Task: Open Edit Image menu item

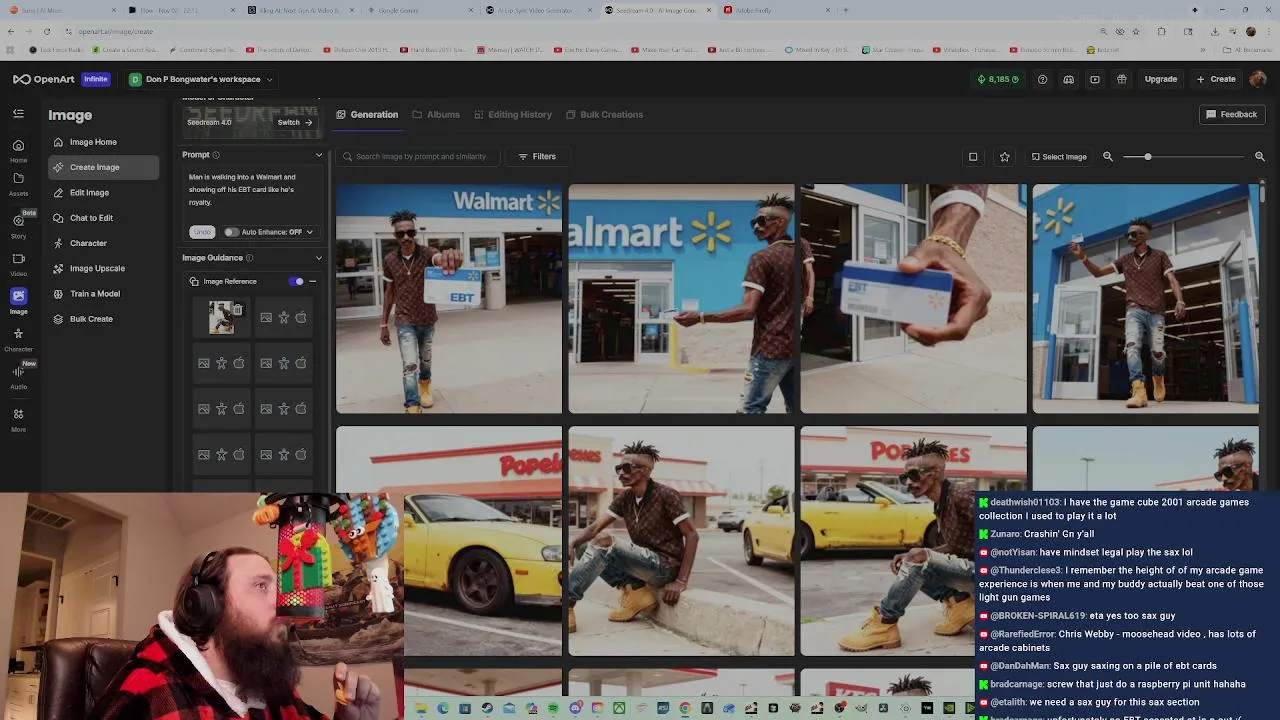Action: pos(103,192)
